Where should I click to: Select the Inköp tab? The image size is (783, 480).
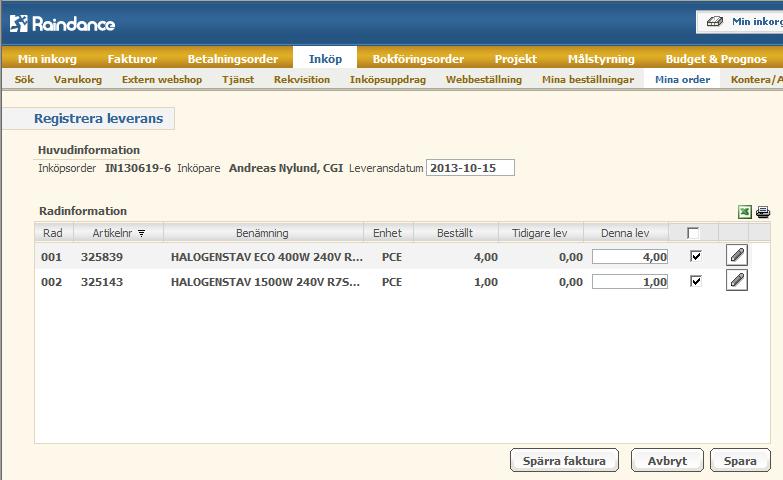point(325,58)
